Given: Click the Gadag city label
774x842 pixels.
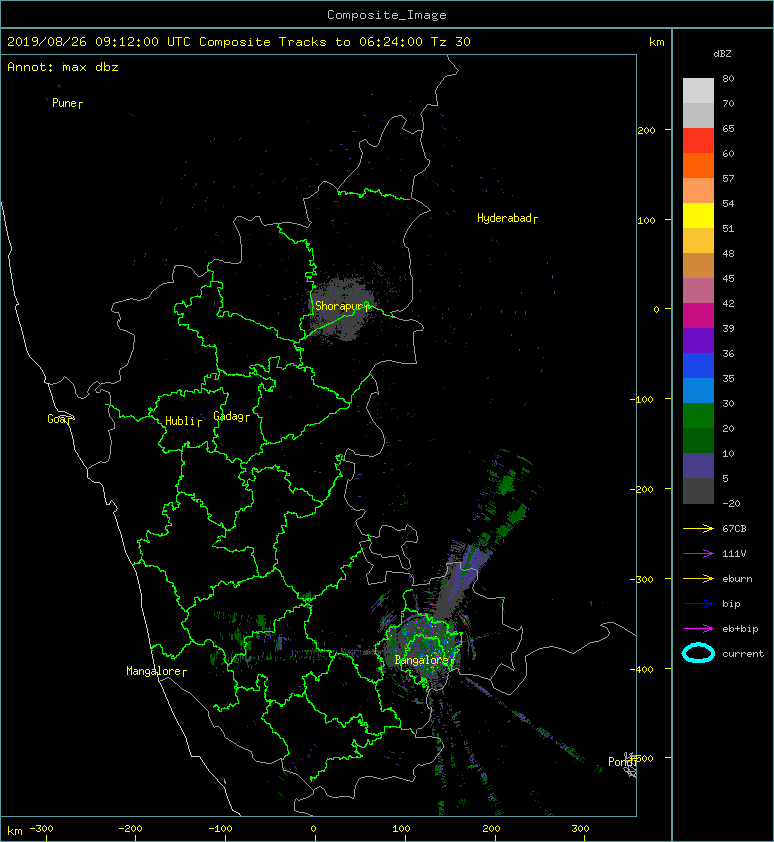Looking at the screenshot, I should [229, 416].
